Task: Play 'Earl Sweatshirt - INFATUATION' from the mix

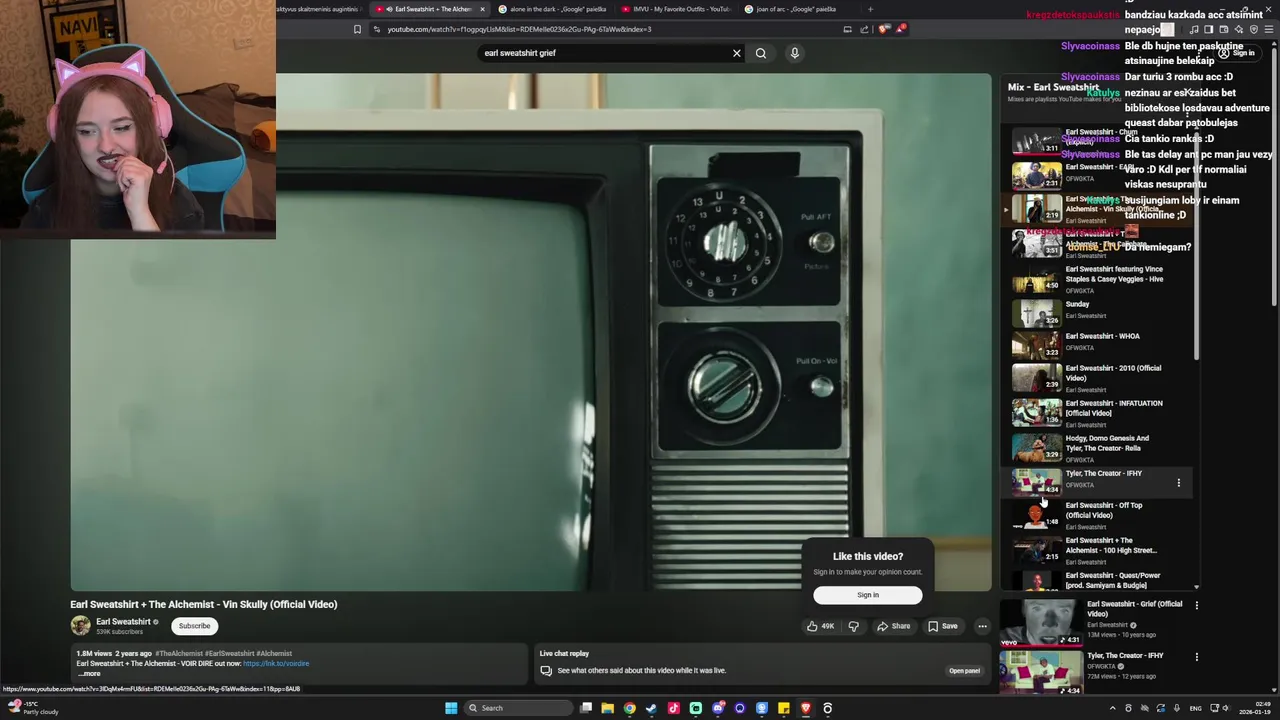Action: point(1095,412)
